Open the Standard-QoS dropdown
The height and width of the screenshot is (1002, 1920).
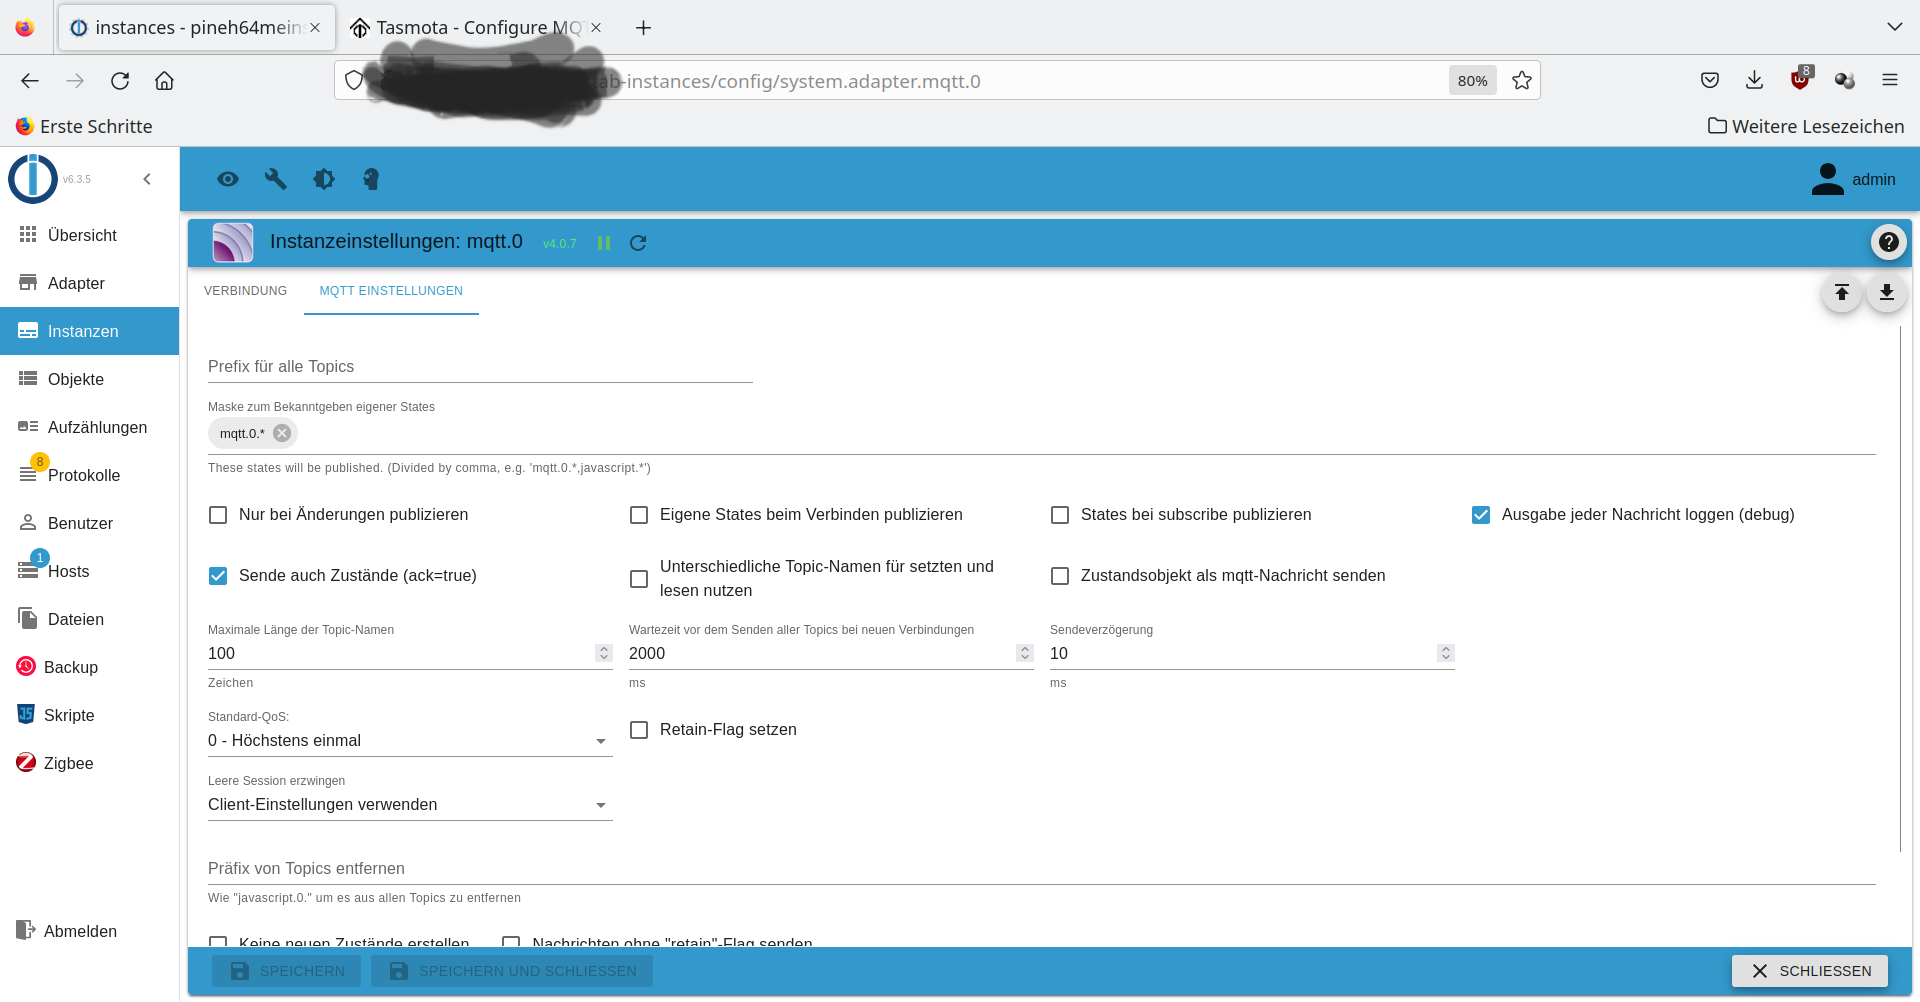click(x=410, y=741)
